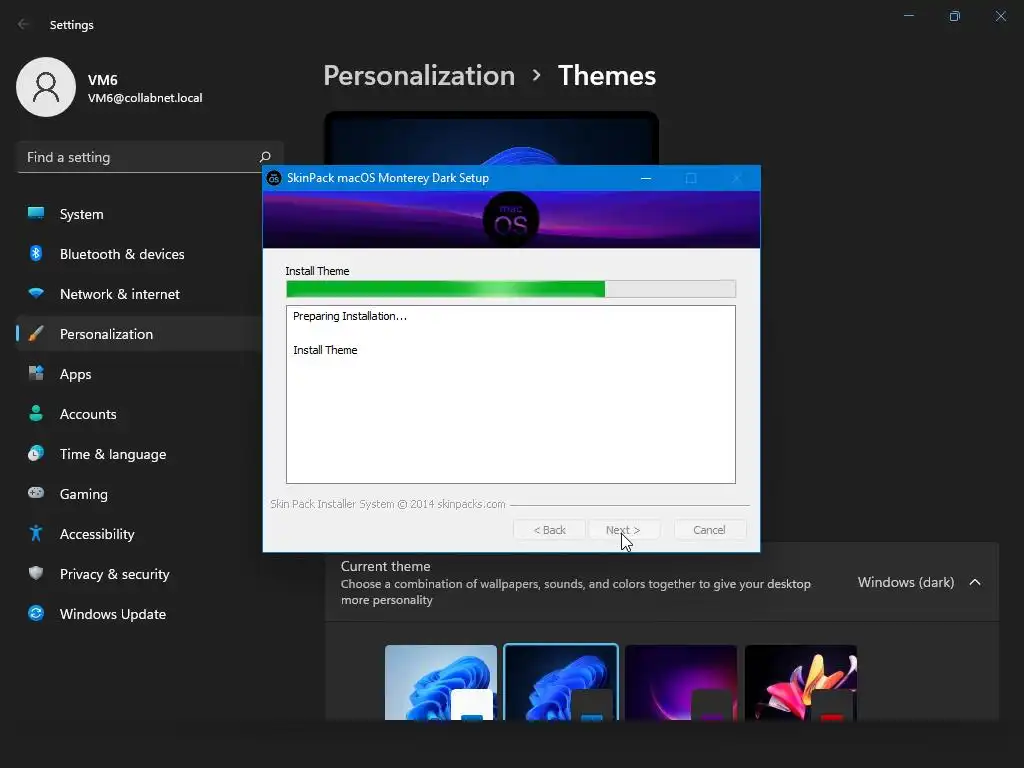Click the search magnifier icon in Settings
1024x768 pixels.
pyautogui.click(x=264, y=157)
